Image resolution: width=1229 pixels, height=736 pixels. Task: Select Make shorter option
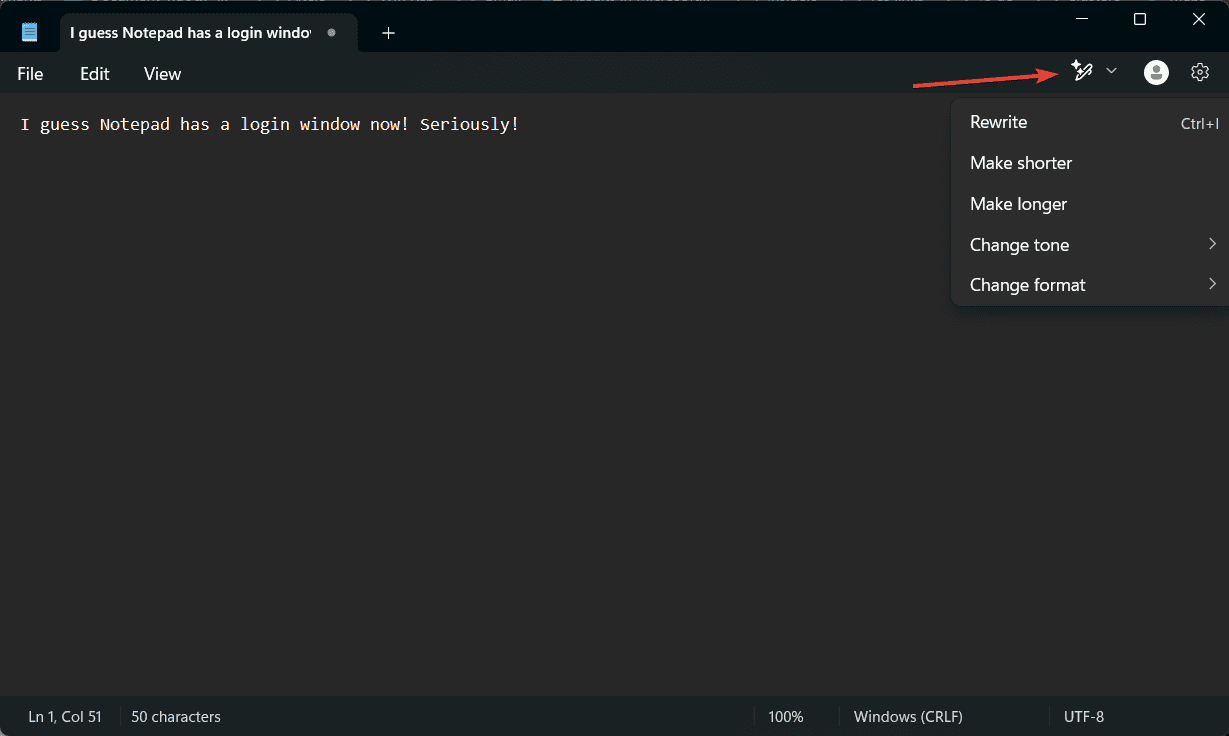coord(1089,163)
